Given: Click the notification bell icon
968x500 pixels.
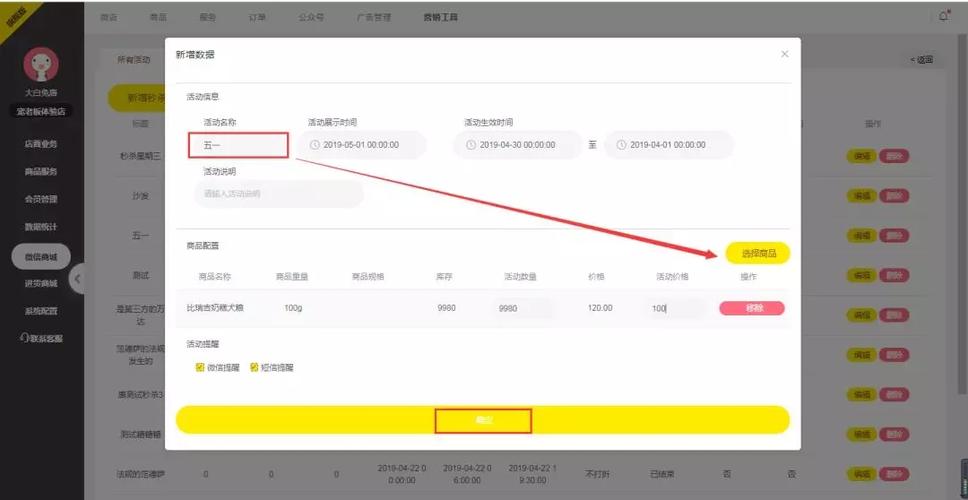Looking at the screenshot, I should [944, 17].
